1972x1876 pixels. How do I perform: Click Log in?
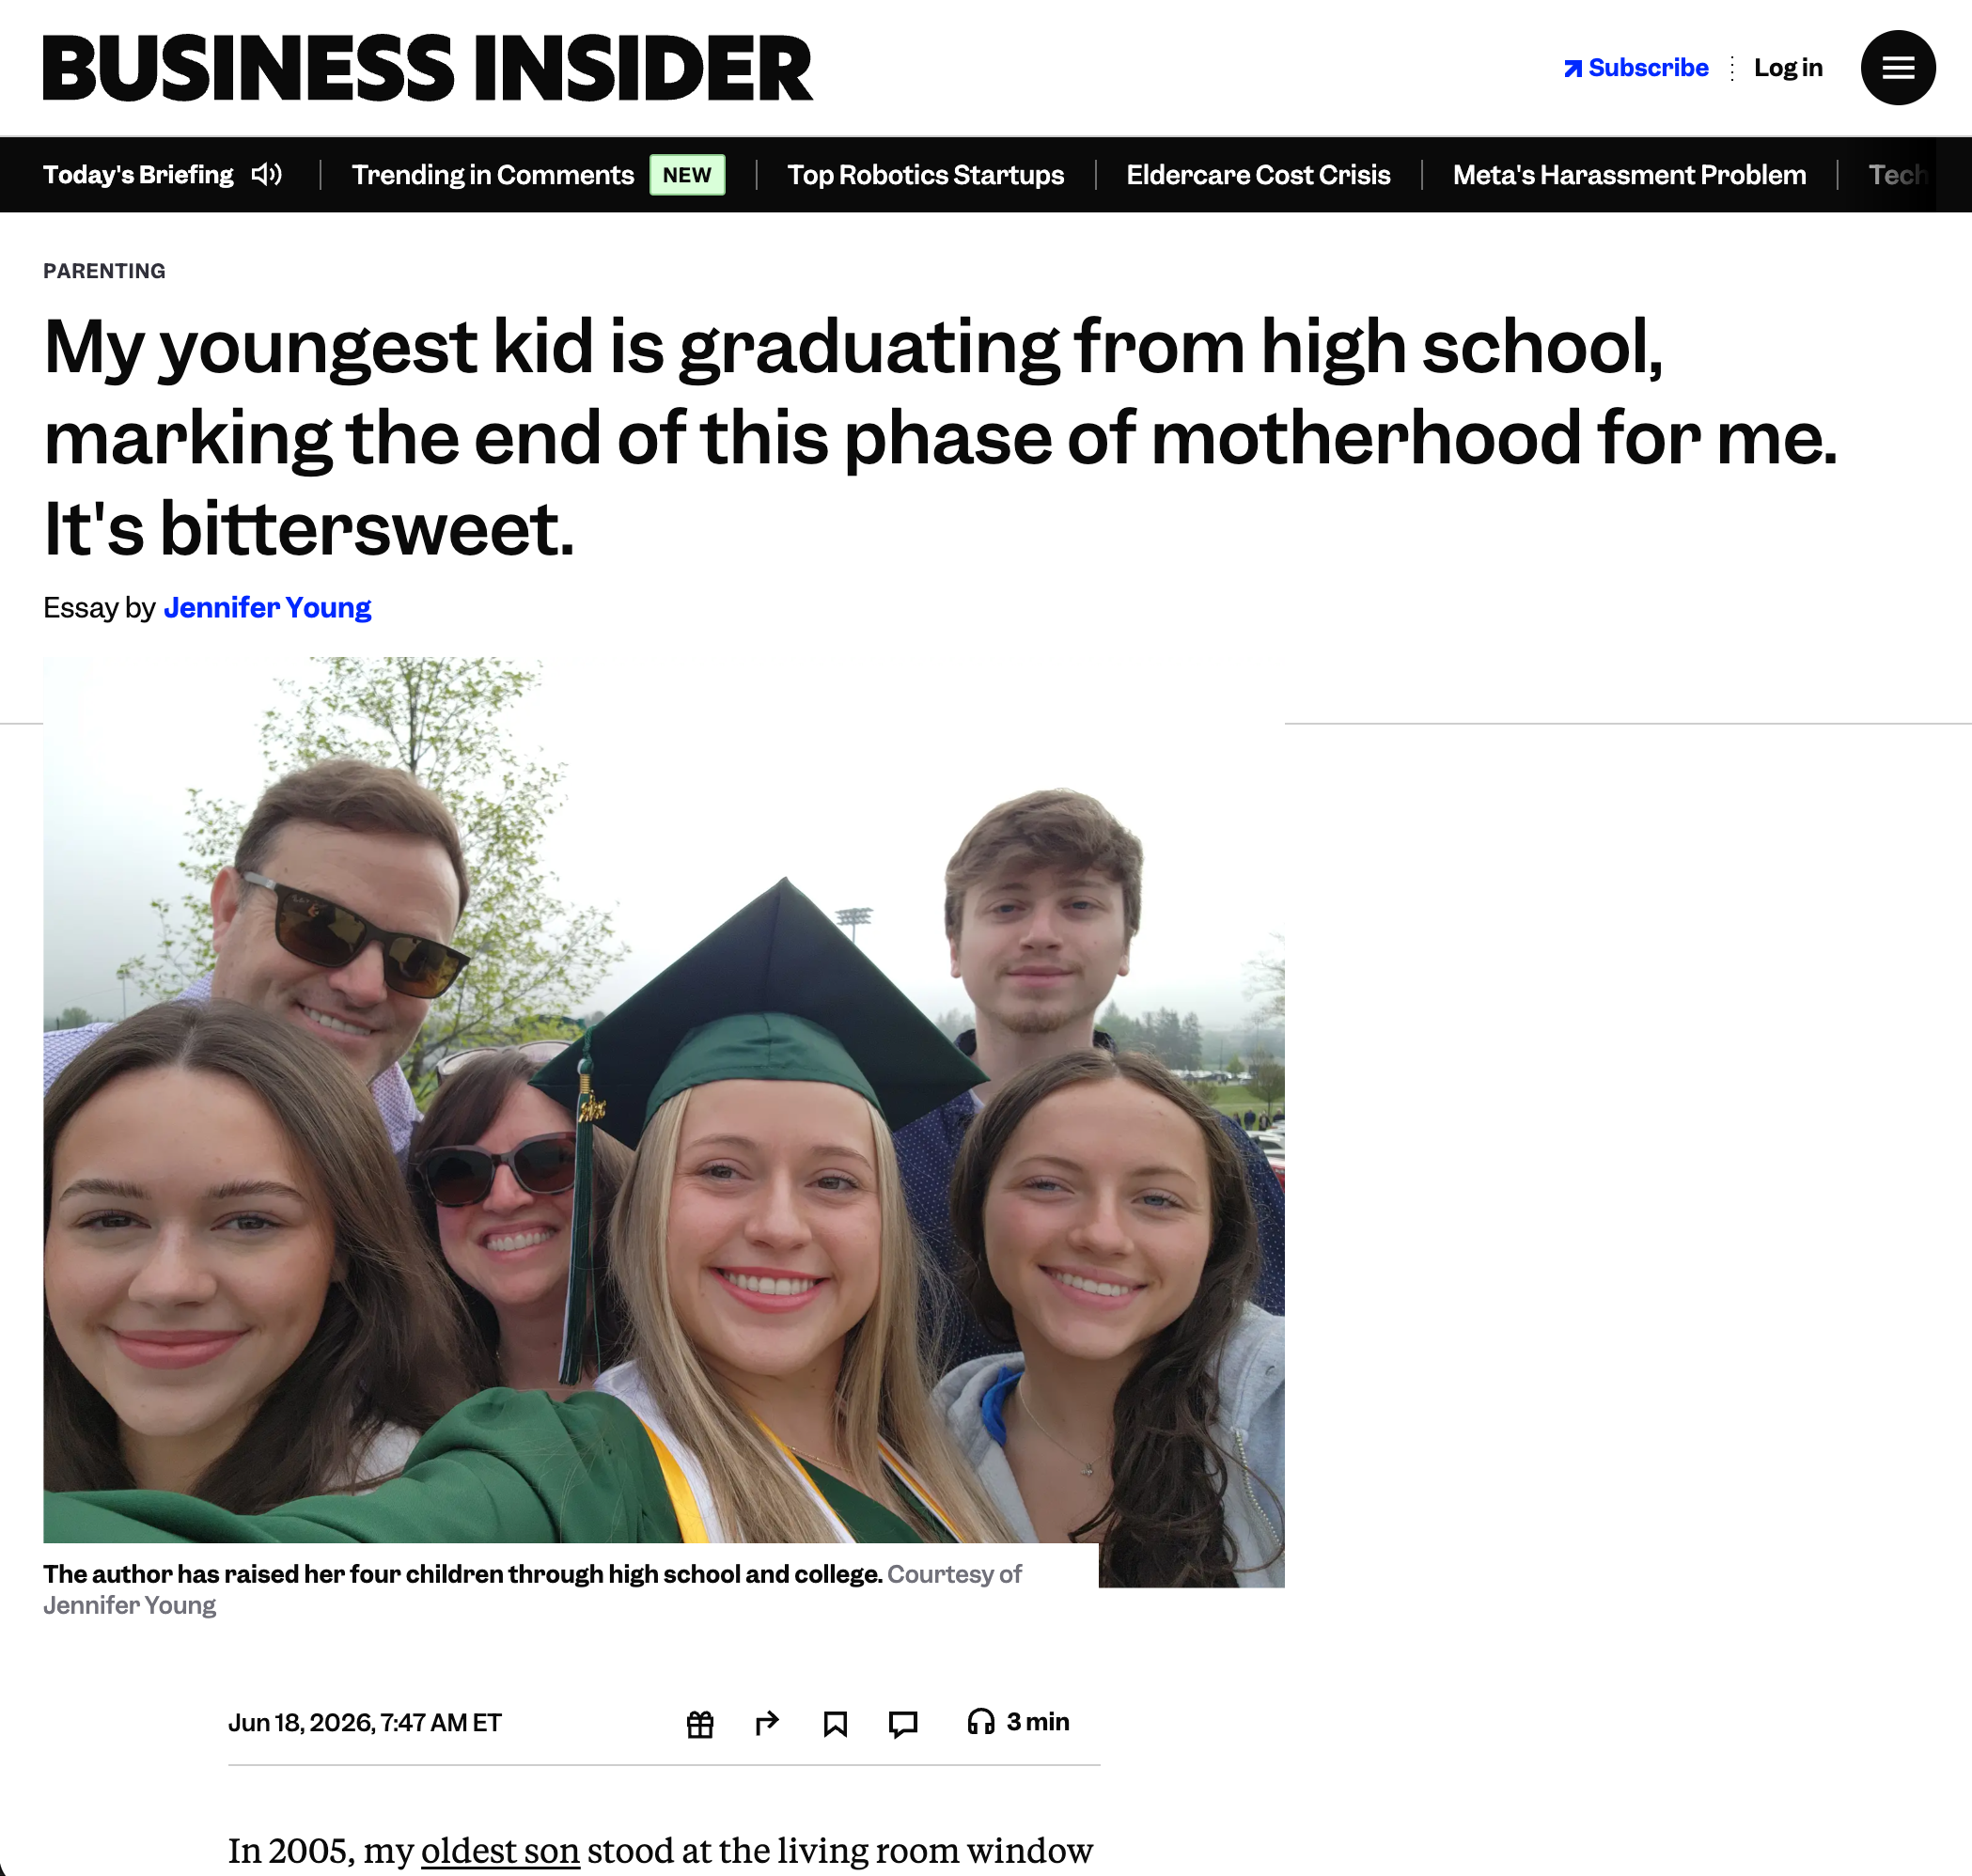pos(1787,67)
